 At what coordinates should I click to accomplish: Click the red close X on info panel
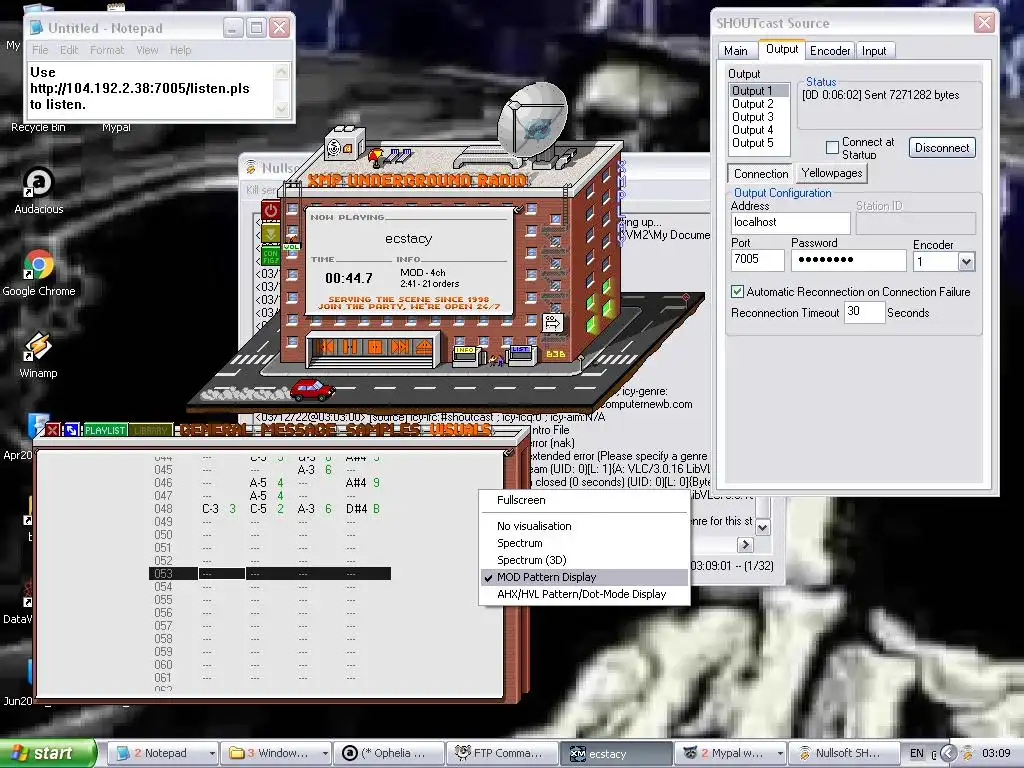[52, 430]
